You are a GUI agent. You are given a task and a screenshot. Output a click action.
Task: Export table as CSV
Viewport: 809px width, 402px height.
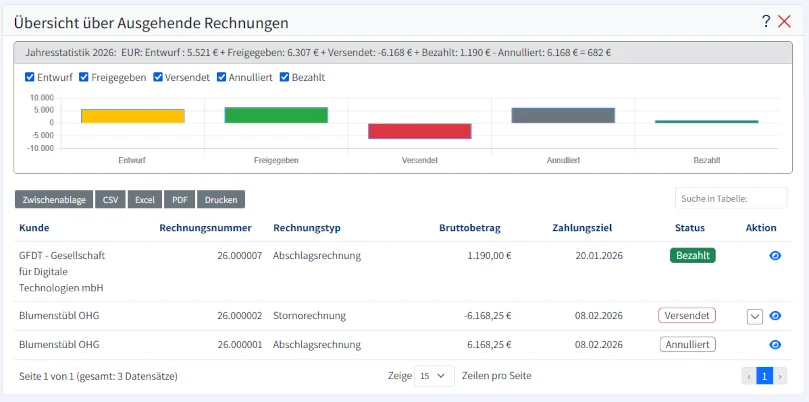pyautogui.click(x=110, y=200)
